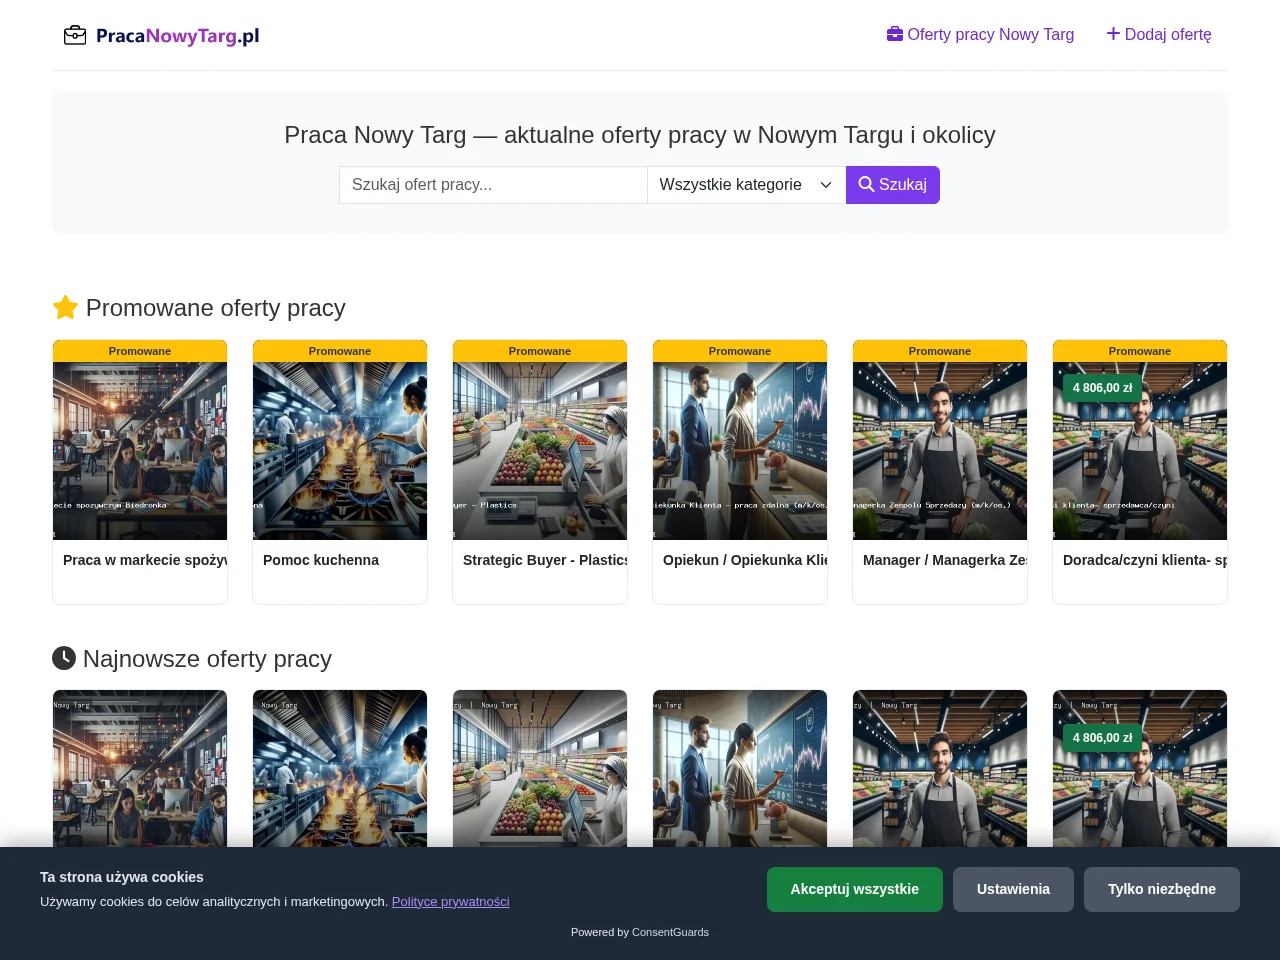Click Manager / Managerka Zespołu job title
Screen dimensions: 1280x960
tap(945, 560)
